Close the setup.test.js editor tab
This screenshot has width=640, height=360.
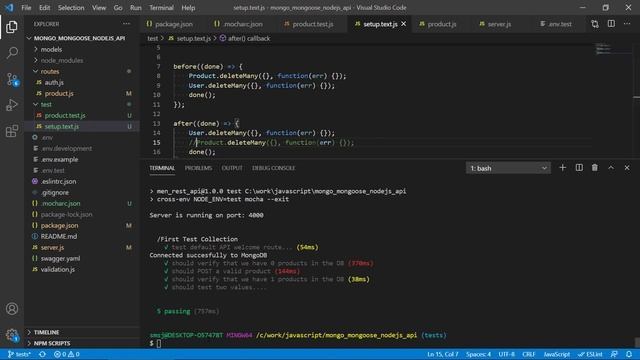click(404, 24)
